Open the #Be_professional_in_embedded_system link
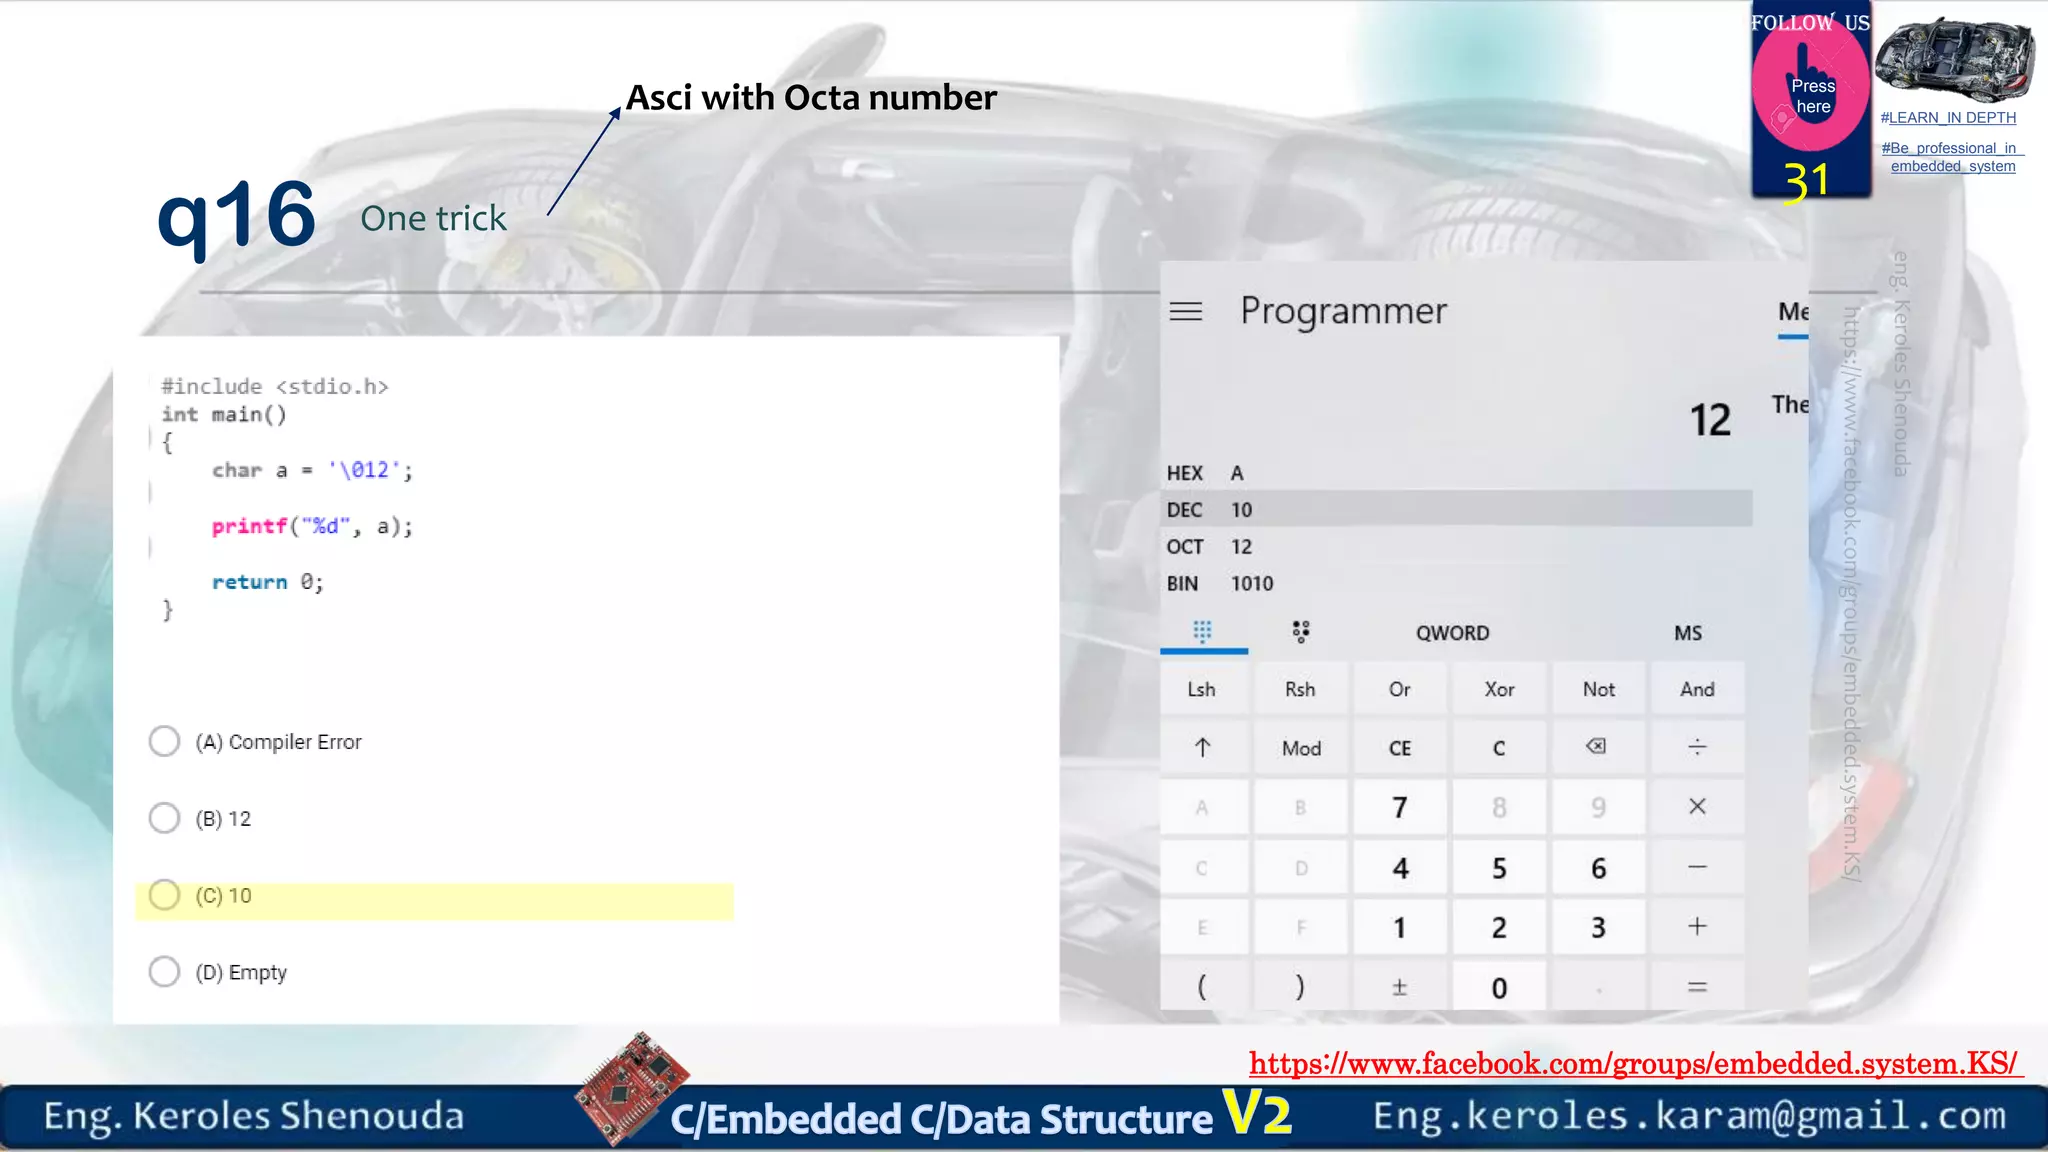 1953,157
